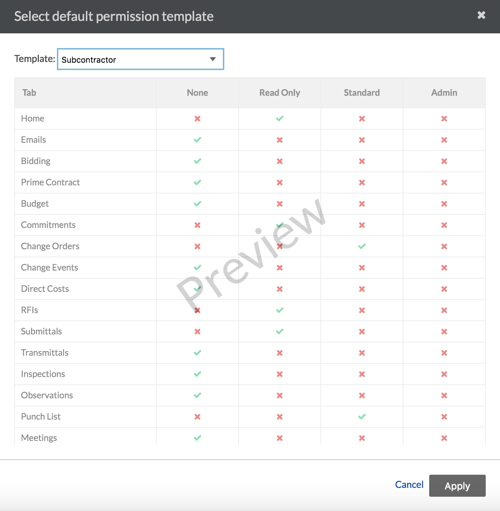Click the green check for Change Events None
Image resolution: width=500 pixels, height=511 pixels.
197,267
